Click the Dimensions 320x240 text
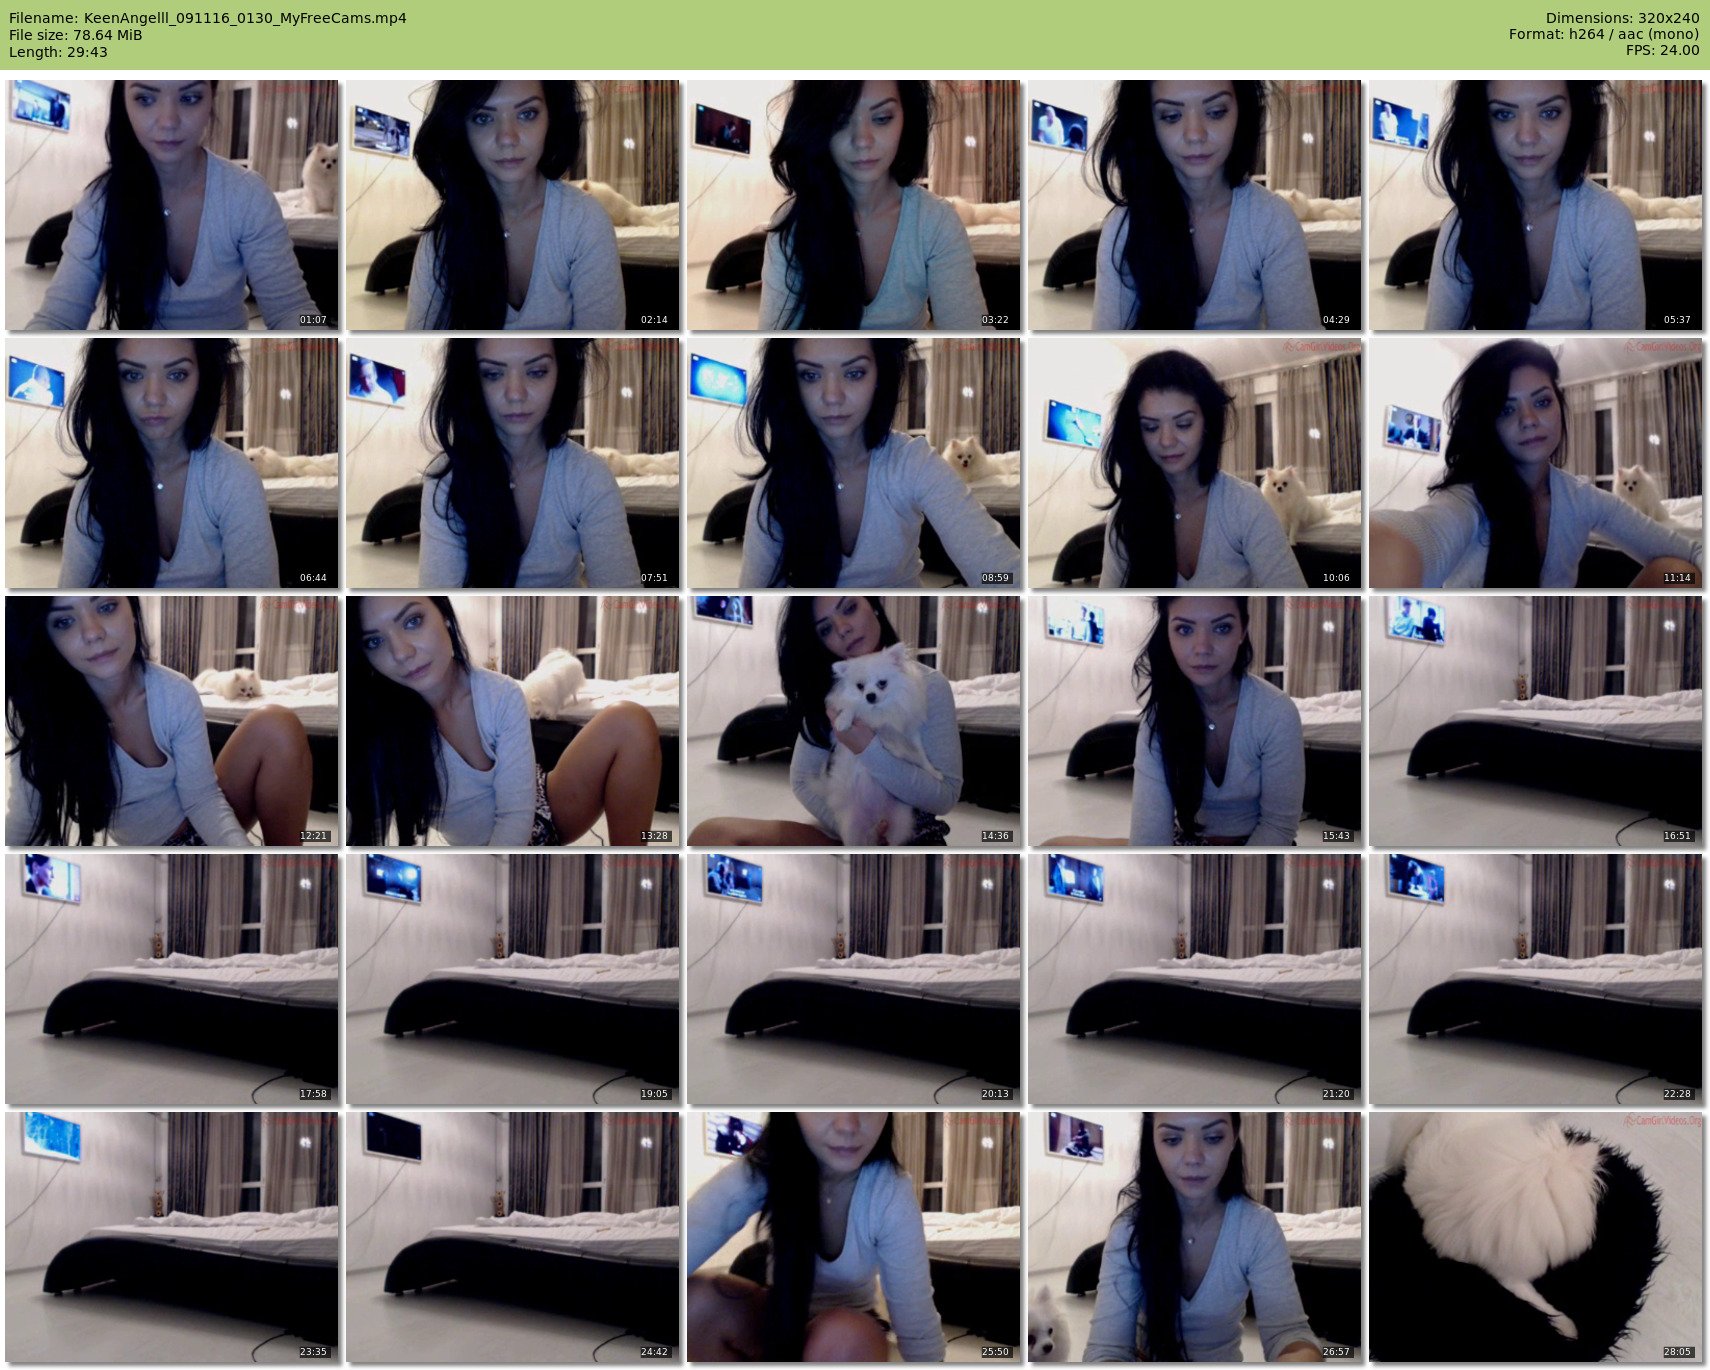 [1622, 18]
